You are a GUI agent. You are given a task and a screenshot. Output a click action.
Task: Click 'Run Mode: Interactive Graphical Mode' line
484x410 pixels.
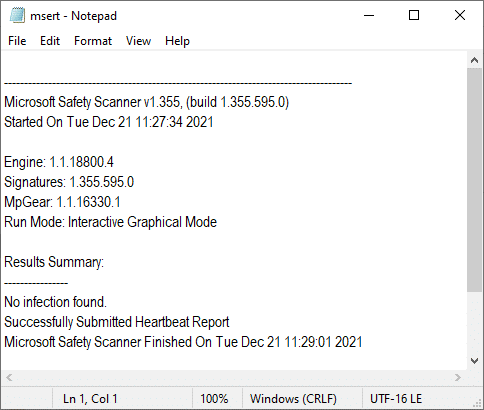tap(110, 222)
